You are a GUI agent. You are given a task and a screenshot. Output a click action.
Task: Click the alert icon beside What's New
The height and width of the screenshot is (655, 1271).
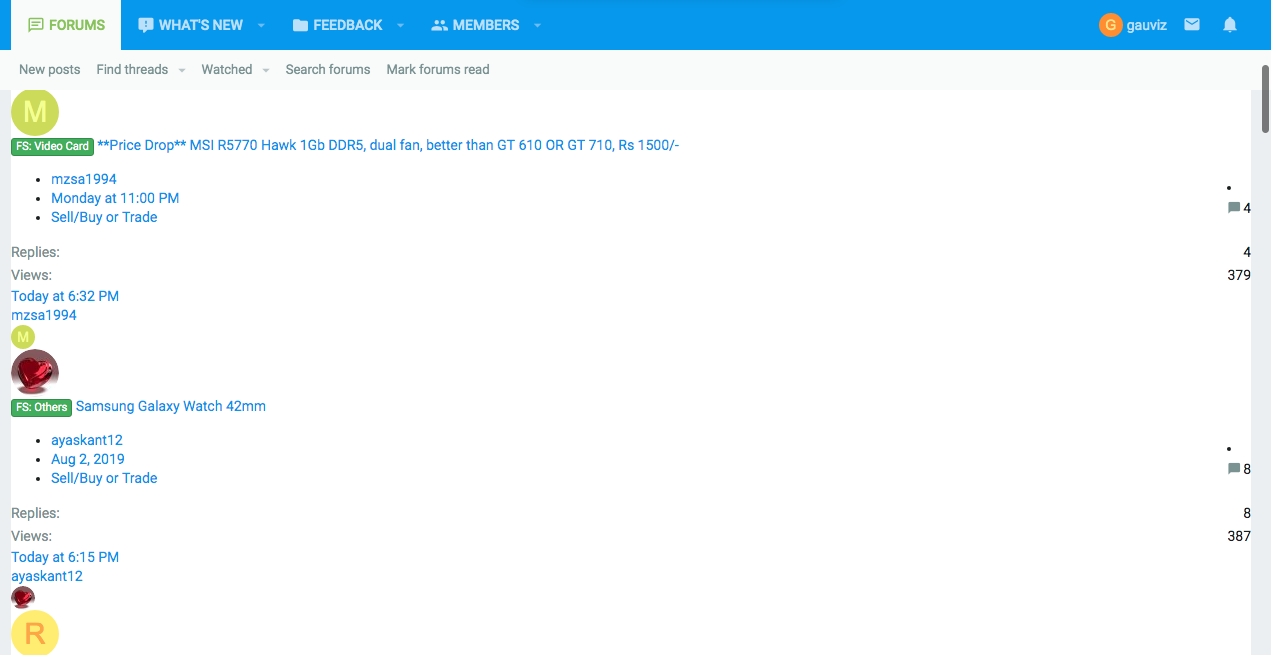146,25
